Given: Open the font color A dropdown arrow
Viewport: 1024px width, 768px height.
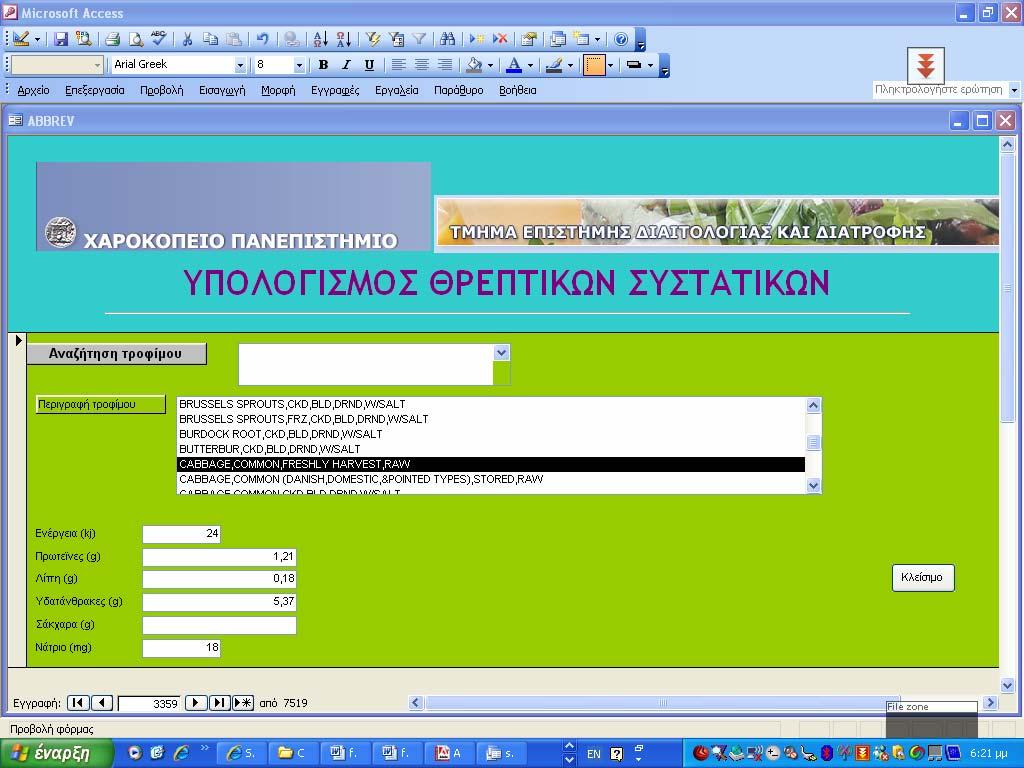Looking at the screenshot, I should tap(530, 65).
